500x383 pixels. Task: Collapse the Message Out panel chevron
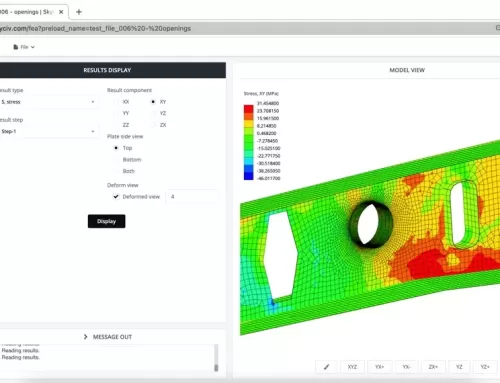click(x=86, y=337)
